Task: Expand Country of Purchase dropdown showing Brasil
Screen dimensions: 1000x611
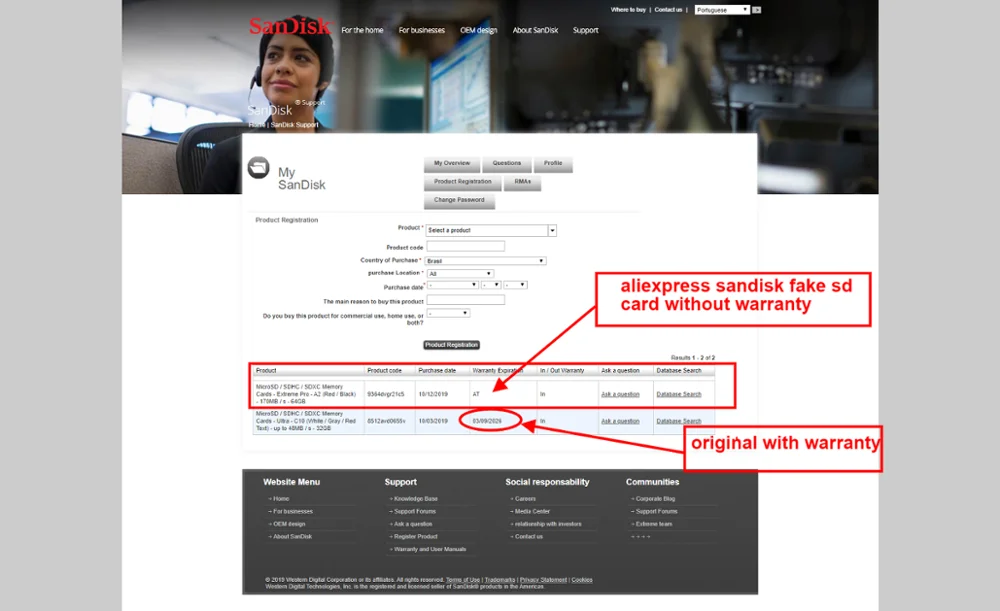Action: (486, 261)
